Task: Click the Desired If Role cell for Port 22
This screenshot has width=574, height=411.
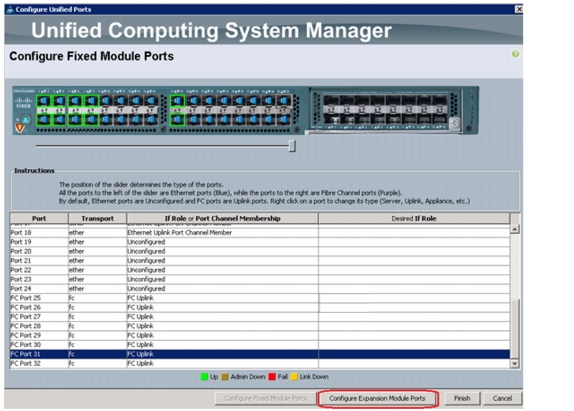Action: coord(414,270)
